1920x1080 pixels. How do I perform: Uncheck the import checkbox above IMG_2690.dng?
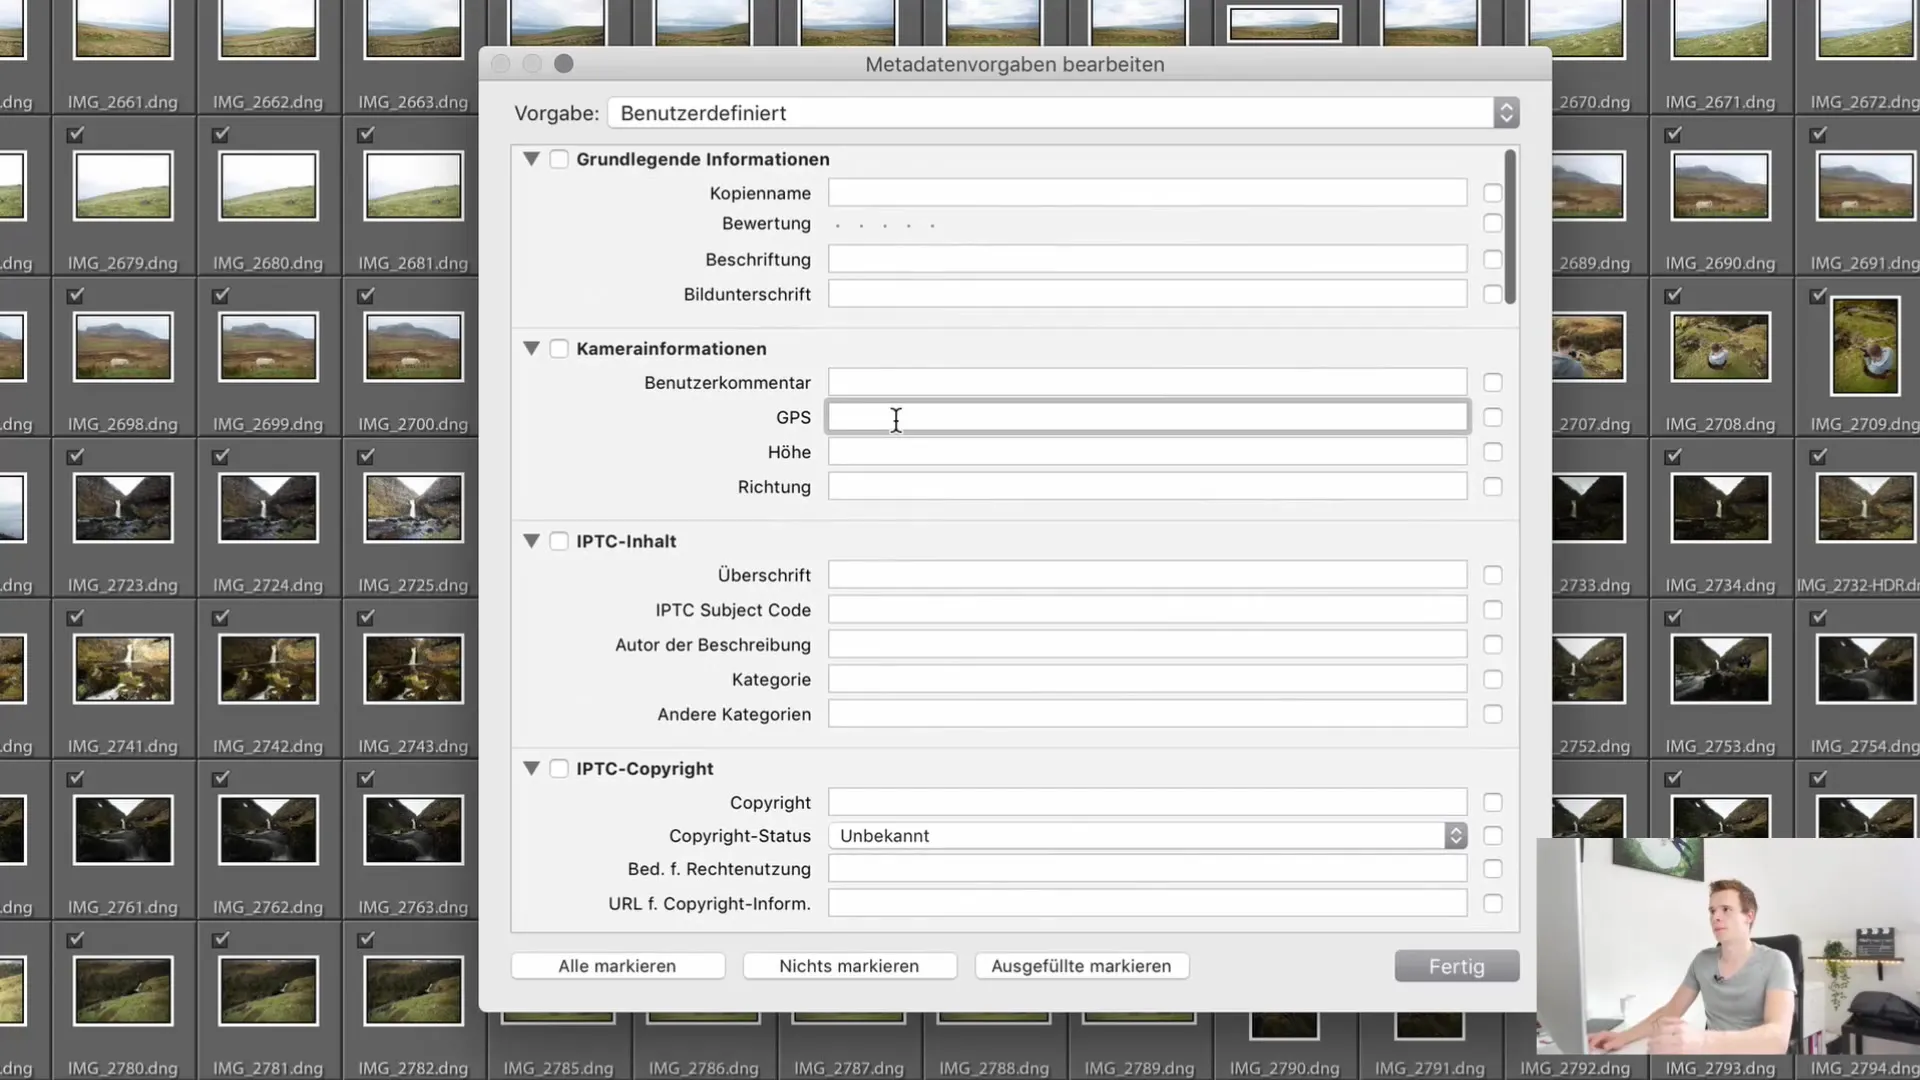[1673, 134]
